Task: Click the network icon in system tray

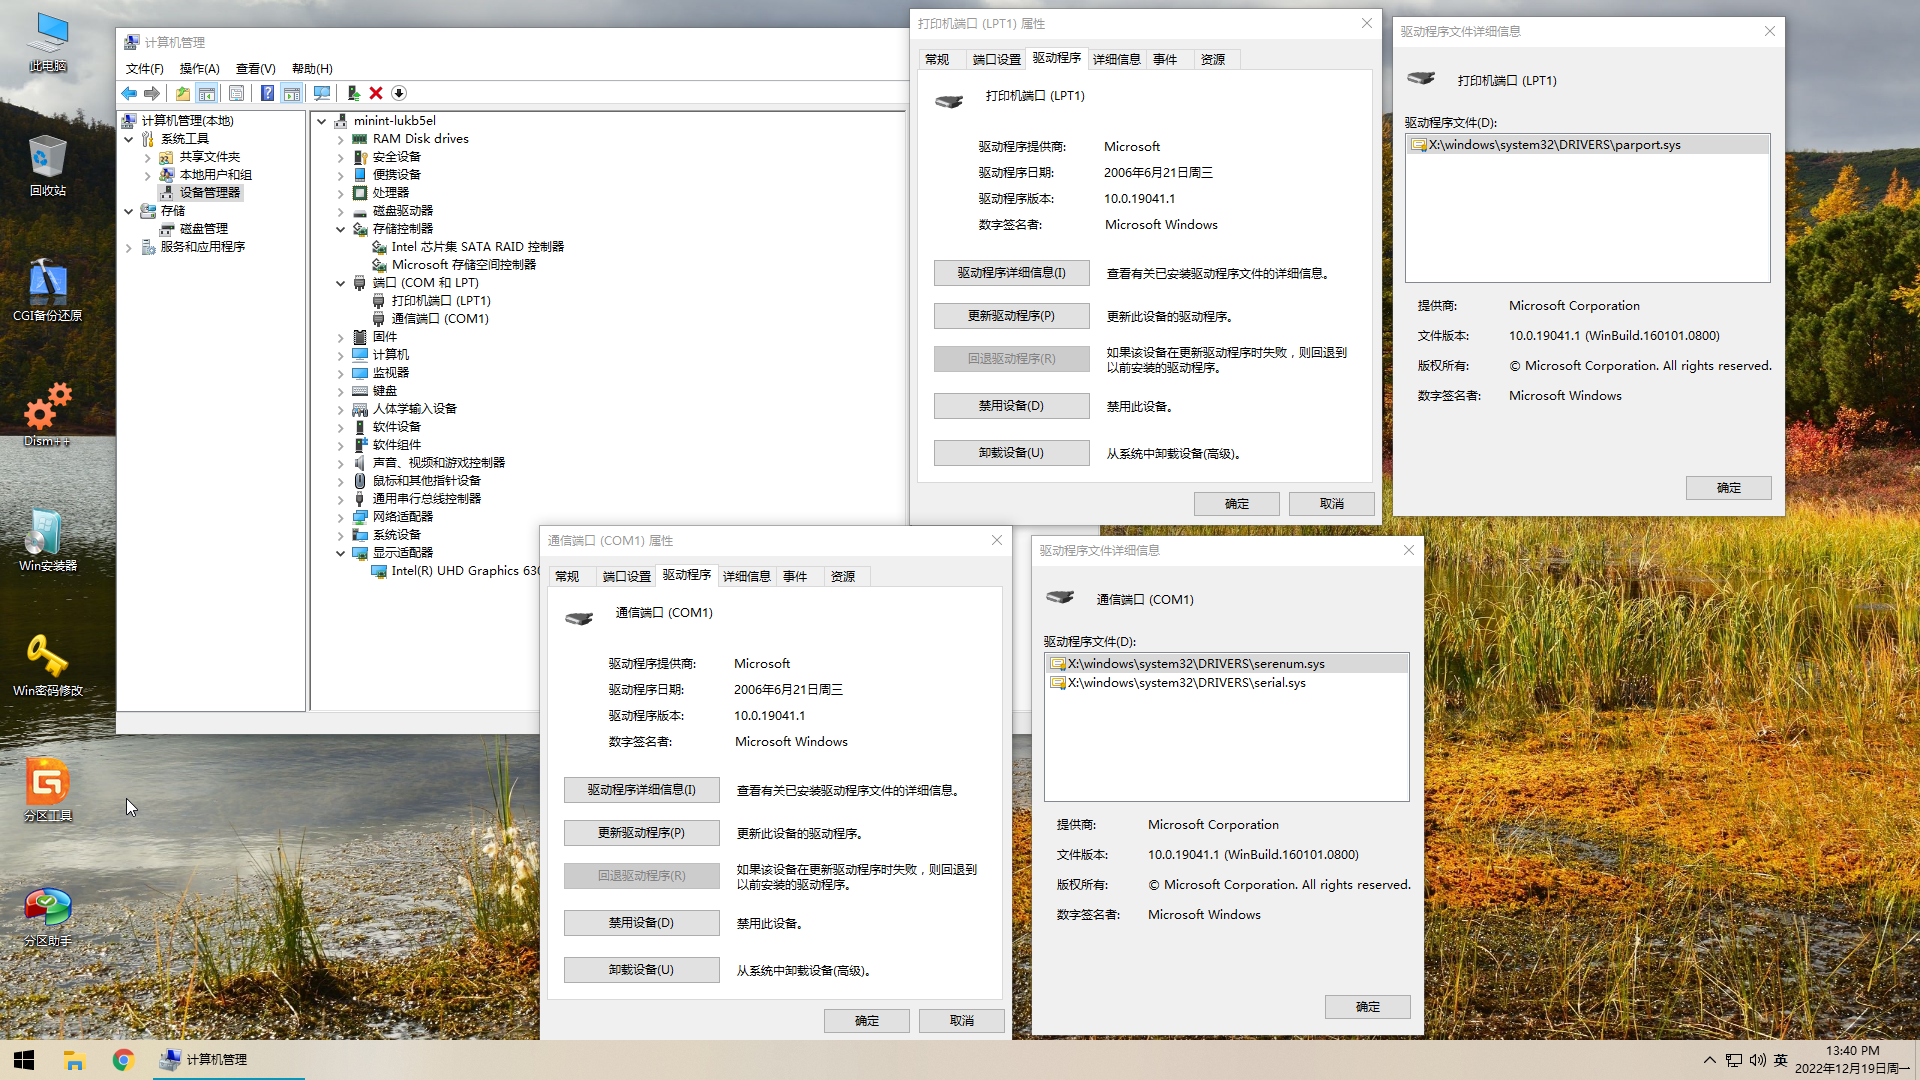Action: 1733,1060
